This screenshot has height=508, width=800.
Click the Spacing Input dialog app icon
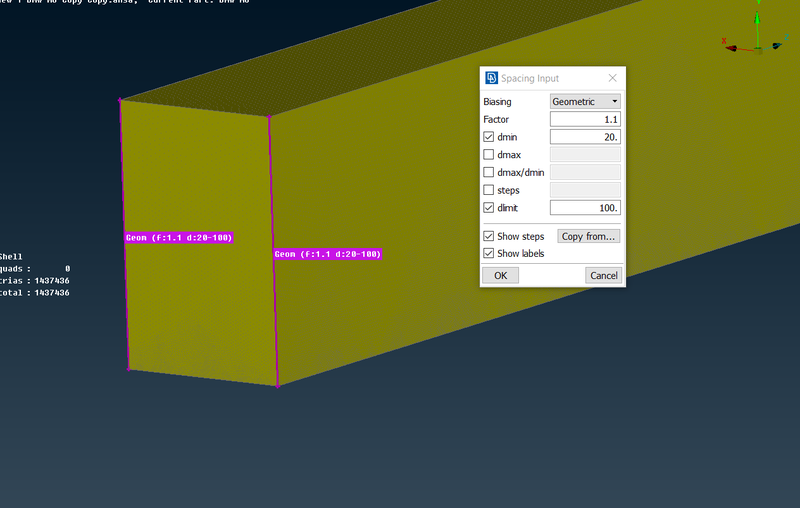pos(491,78)
